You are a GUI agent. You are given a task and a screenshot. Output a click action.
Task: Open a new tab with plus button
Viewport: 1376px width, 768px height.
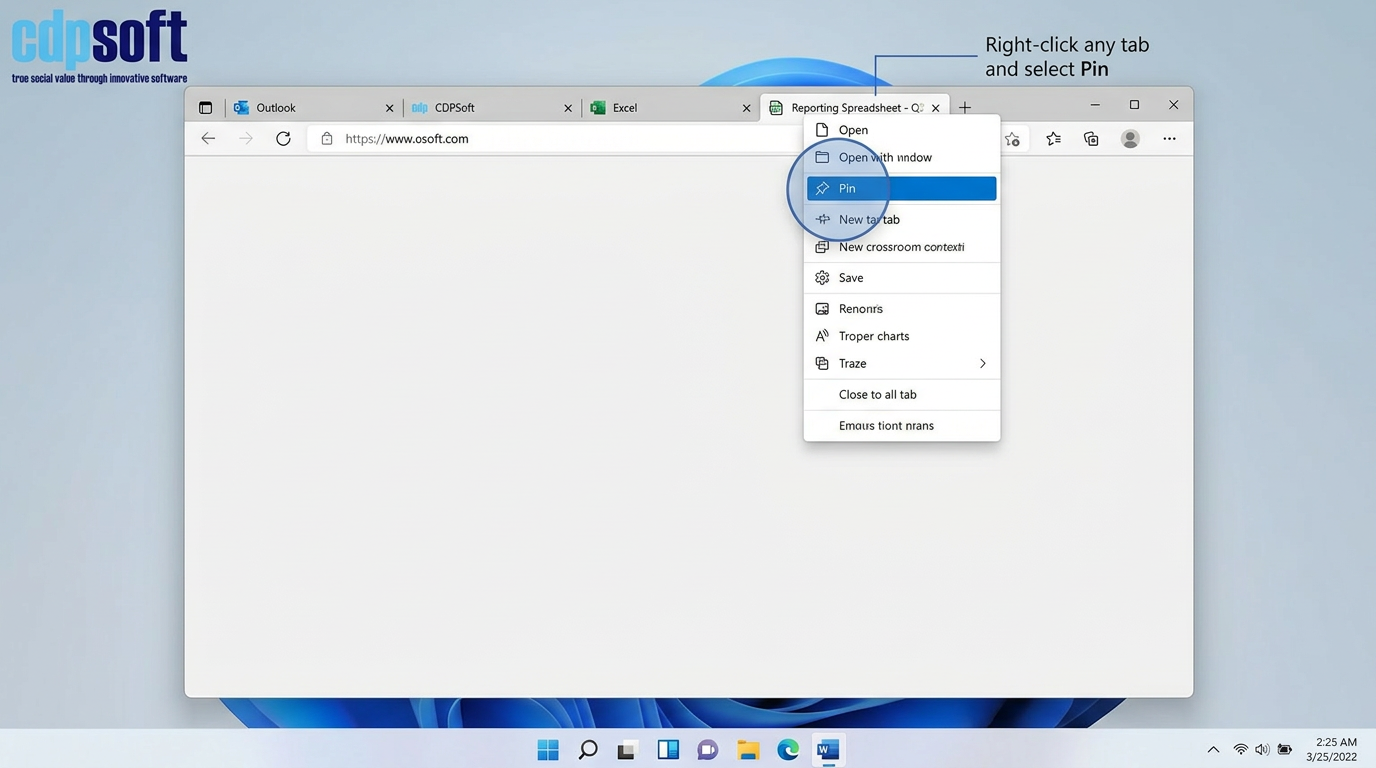coord(964,108)
